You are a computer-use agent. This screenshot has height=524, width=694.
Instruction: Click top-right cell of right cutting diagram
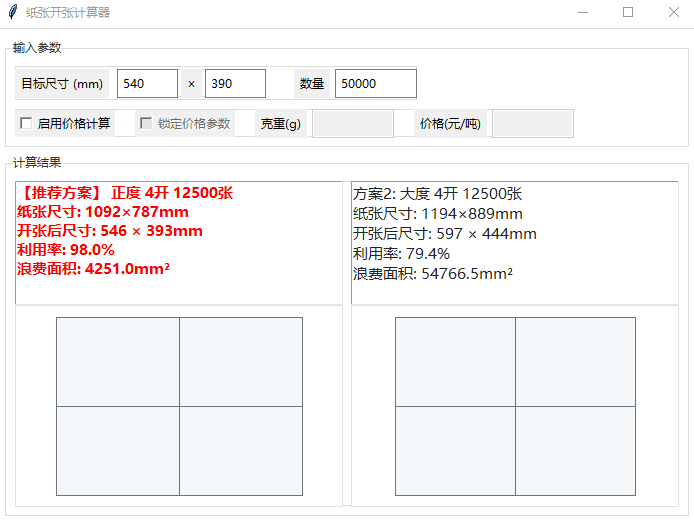click(x=575, y=362)
